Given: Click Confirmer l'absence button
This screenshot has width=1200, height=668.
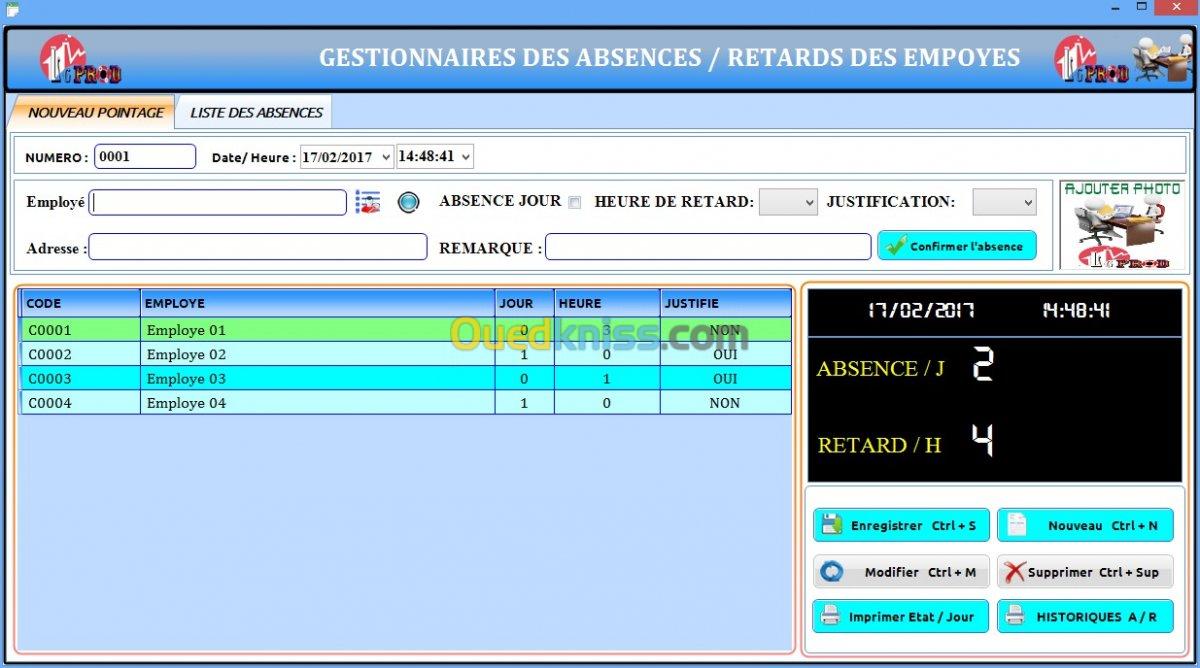Looking at the screenshot, I should point(956,246).
